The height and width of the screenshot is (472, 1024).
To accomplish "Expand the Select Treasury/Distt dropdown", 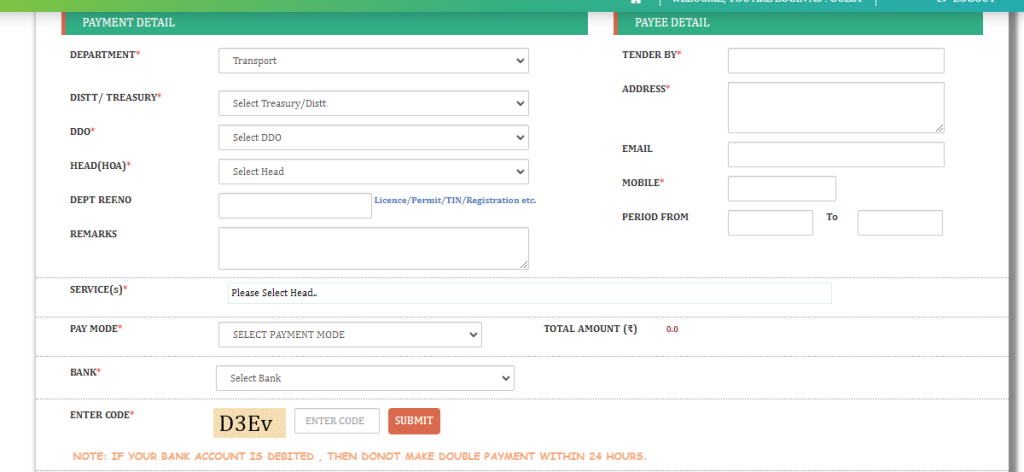I will [373, 103].
